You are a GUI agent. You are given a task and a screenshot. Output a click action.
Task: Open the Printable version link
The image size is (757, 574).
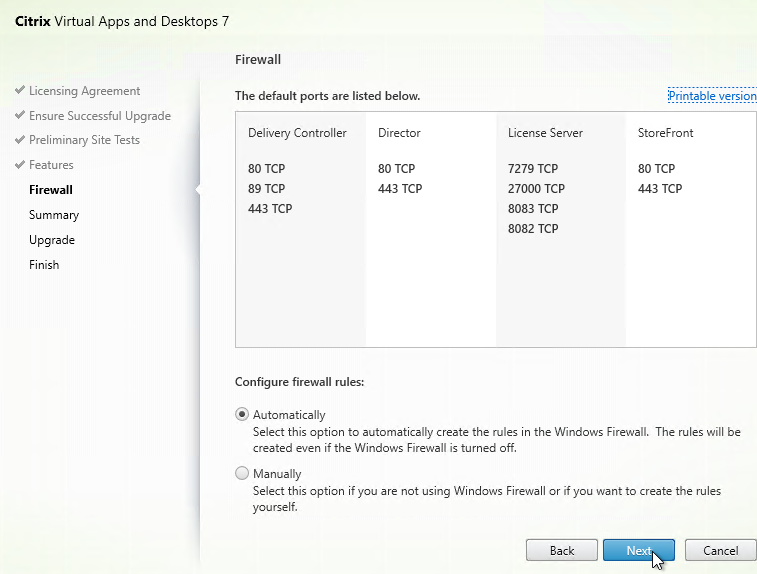pyautogui.click(x=712, y=96)
